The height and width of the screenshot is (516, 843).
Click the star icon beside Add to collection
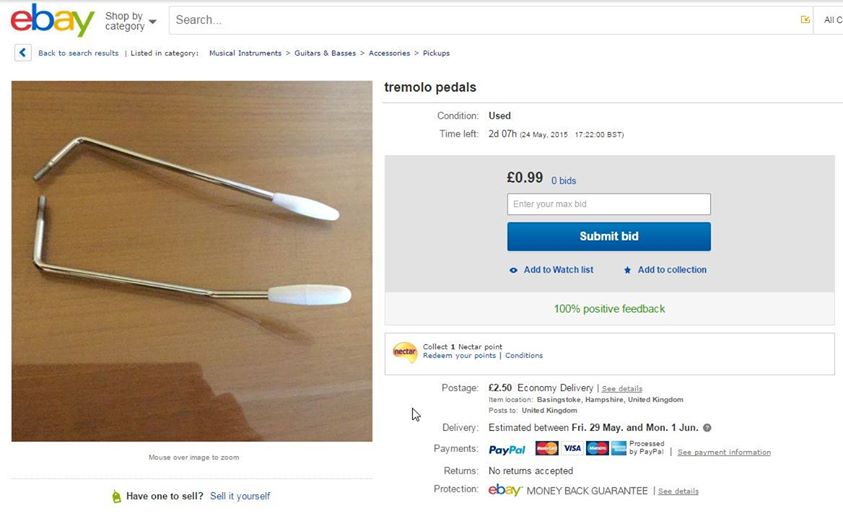click(627, 270)
